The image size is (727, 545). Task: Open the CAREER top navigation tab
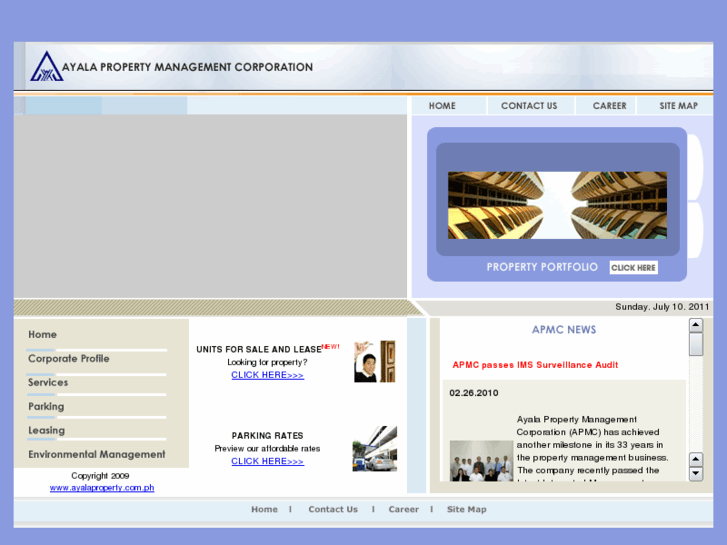click(609, 106)
